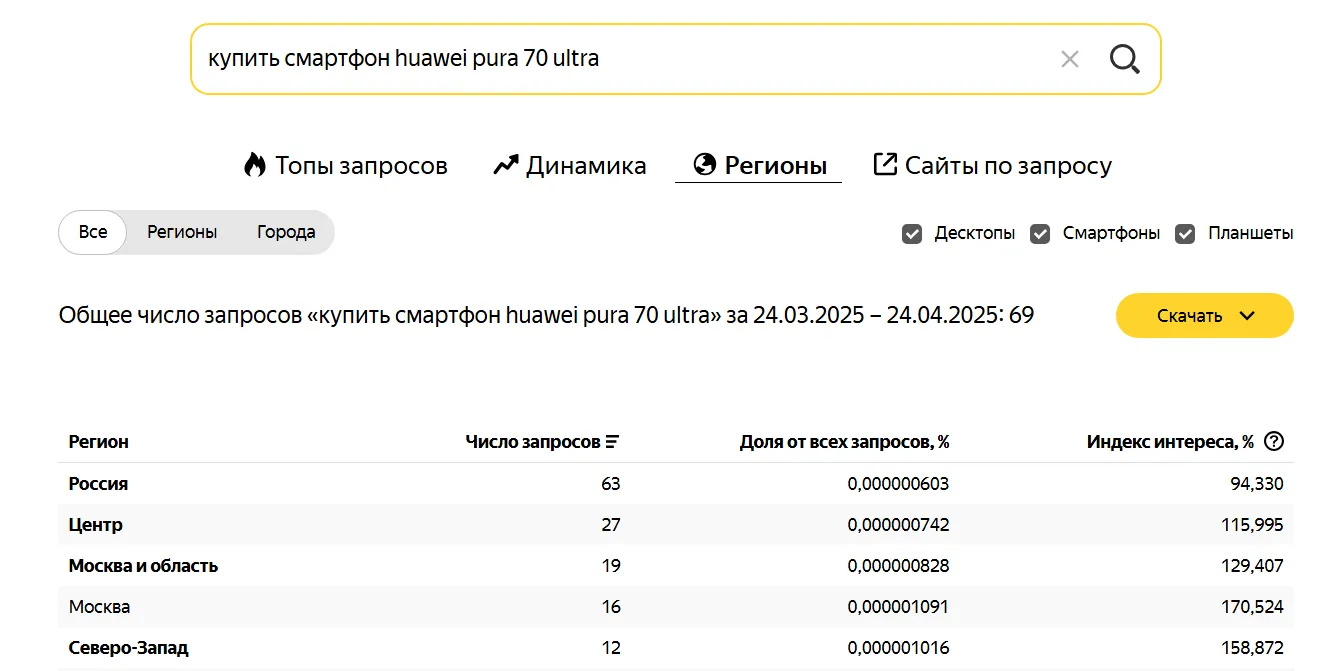
Task: Click the value 63 in Россия row
Action: (x=610, y=484)
